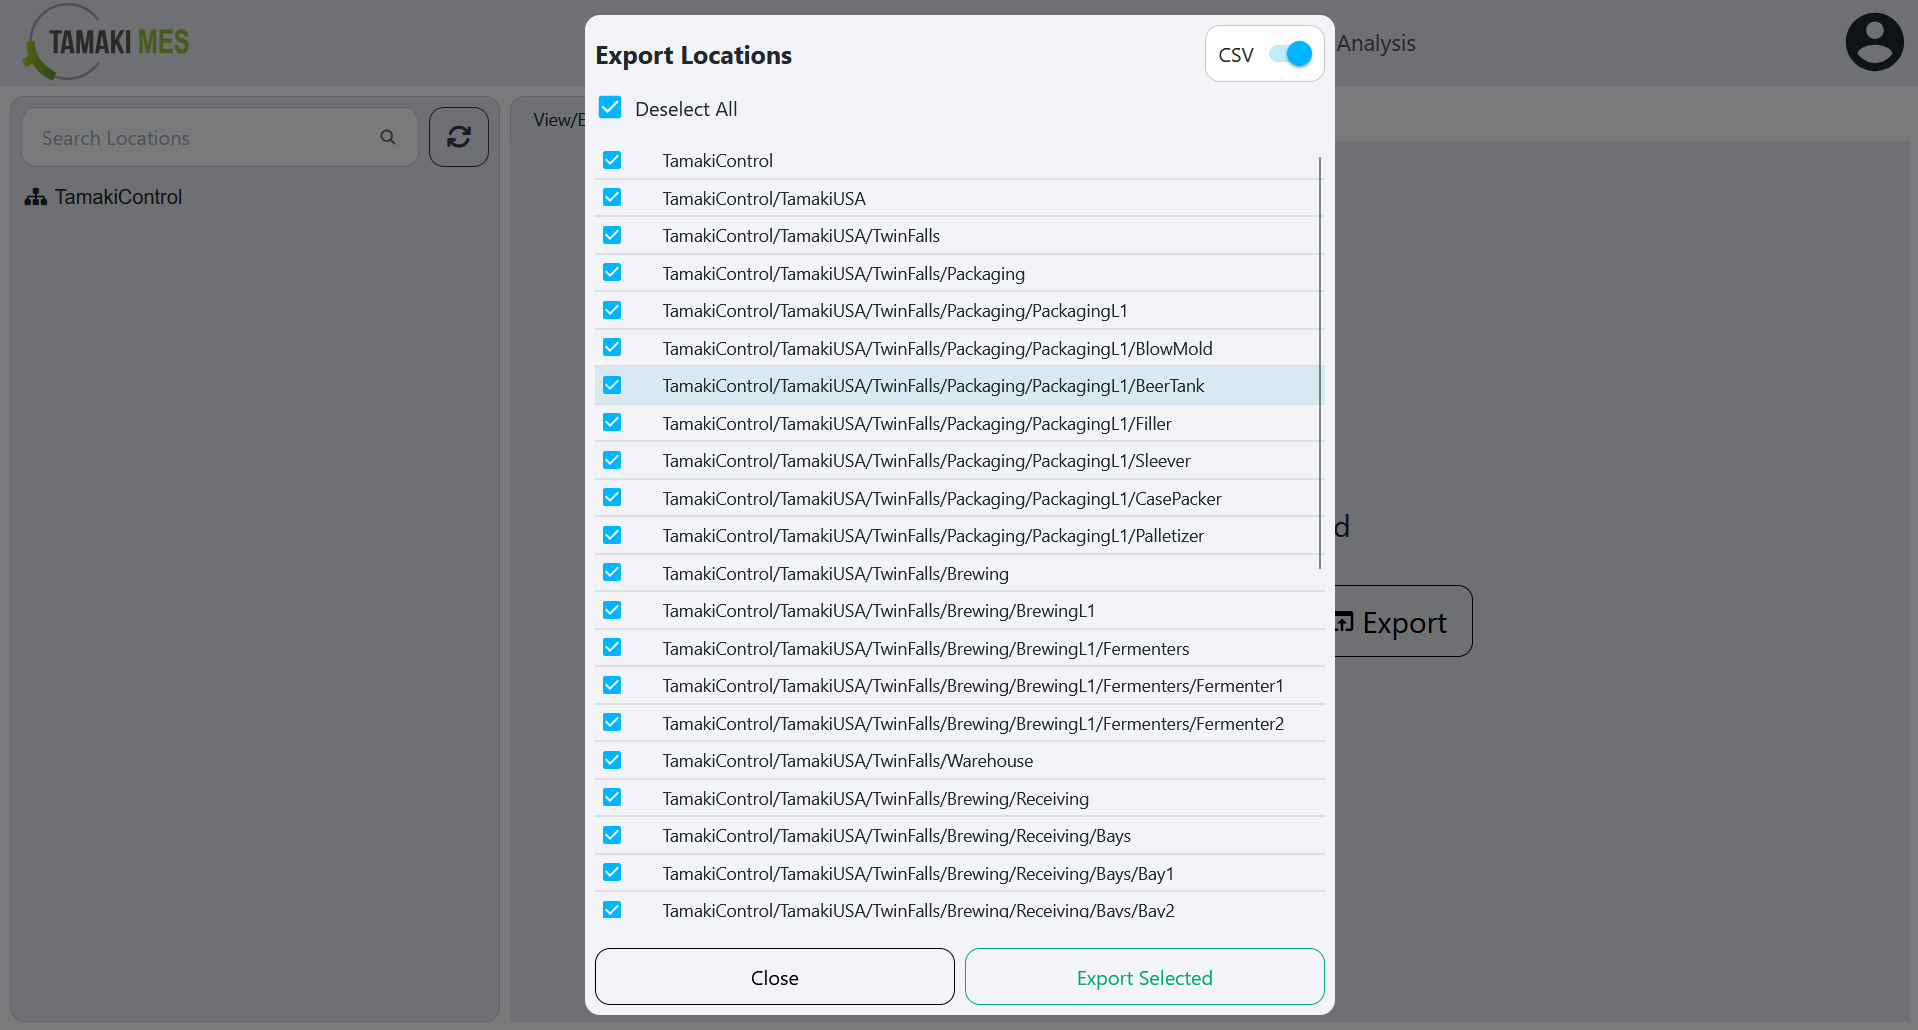
Task: Click the refresh locations icon
Action: point(458,137)
